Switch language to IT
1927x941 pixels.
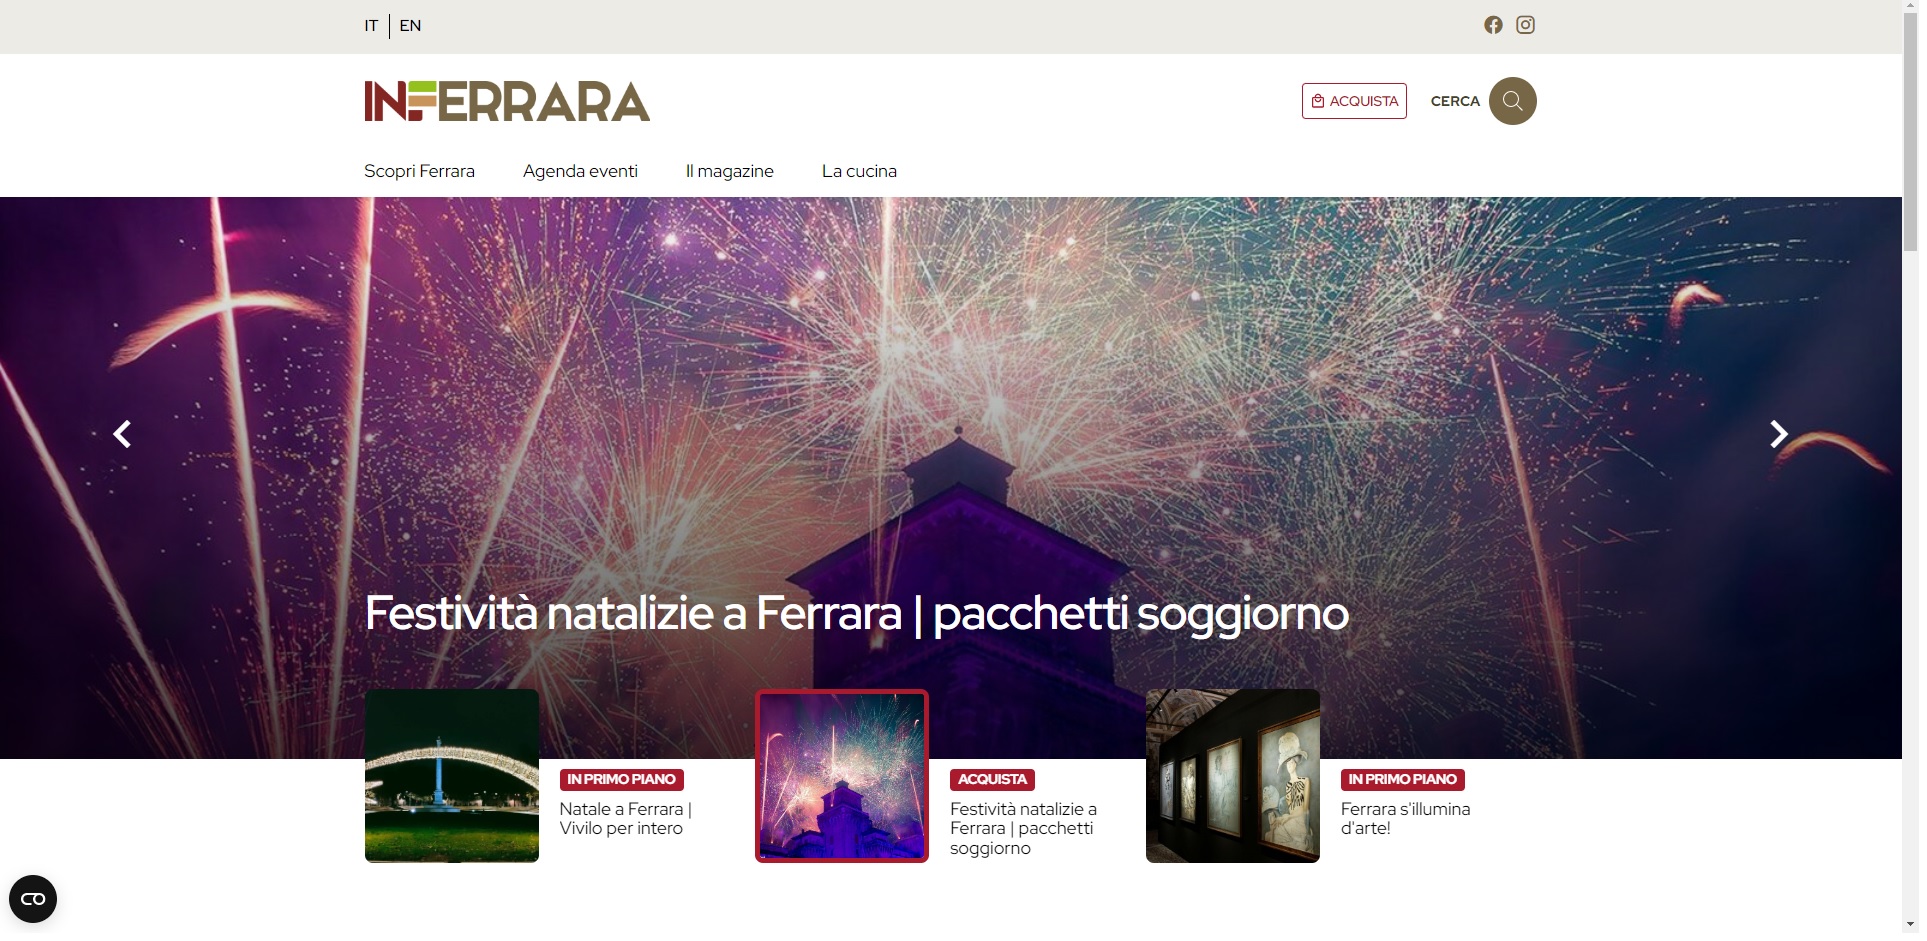(x=372, y=26)
